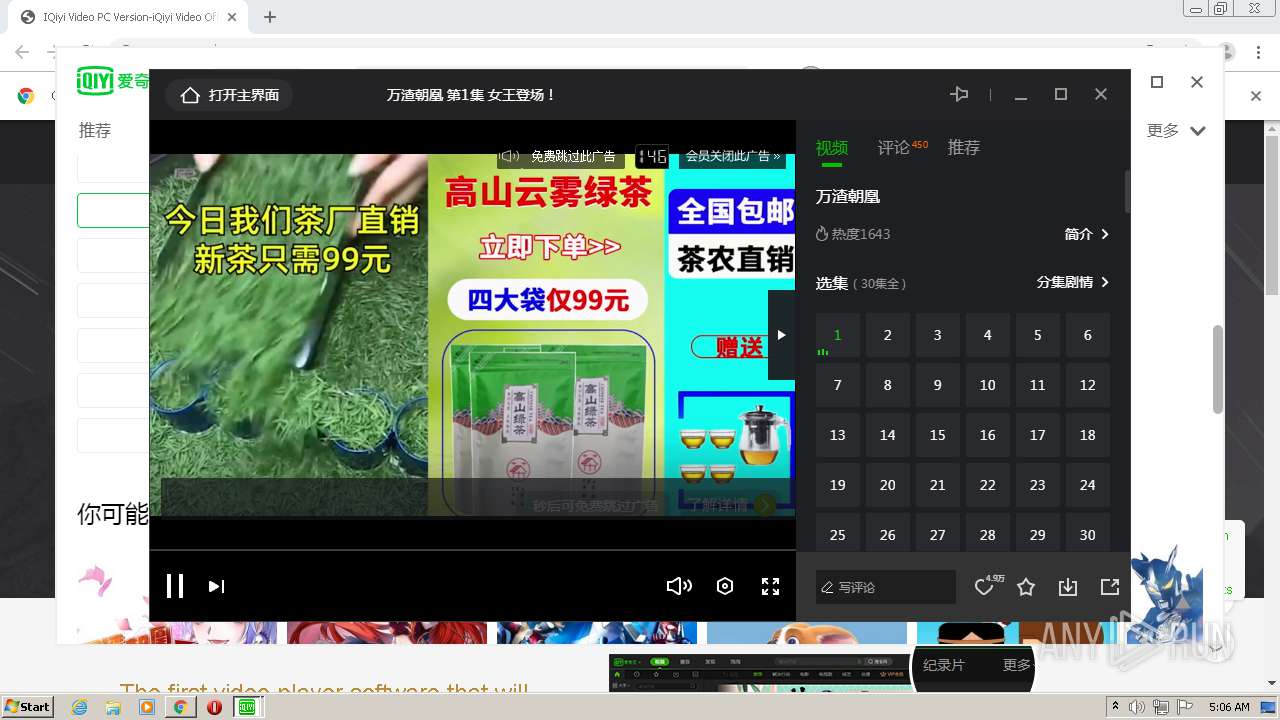Download the video
Image resolution: width=1280 pixels, height=720 pixels.
point(1068,587)
